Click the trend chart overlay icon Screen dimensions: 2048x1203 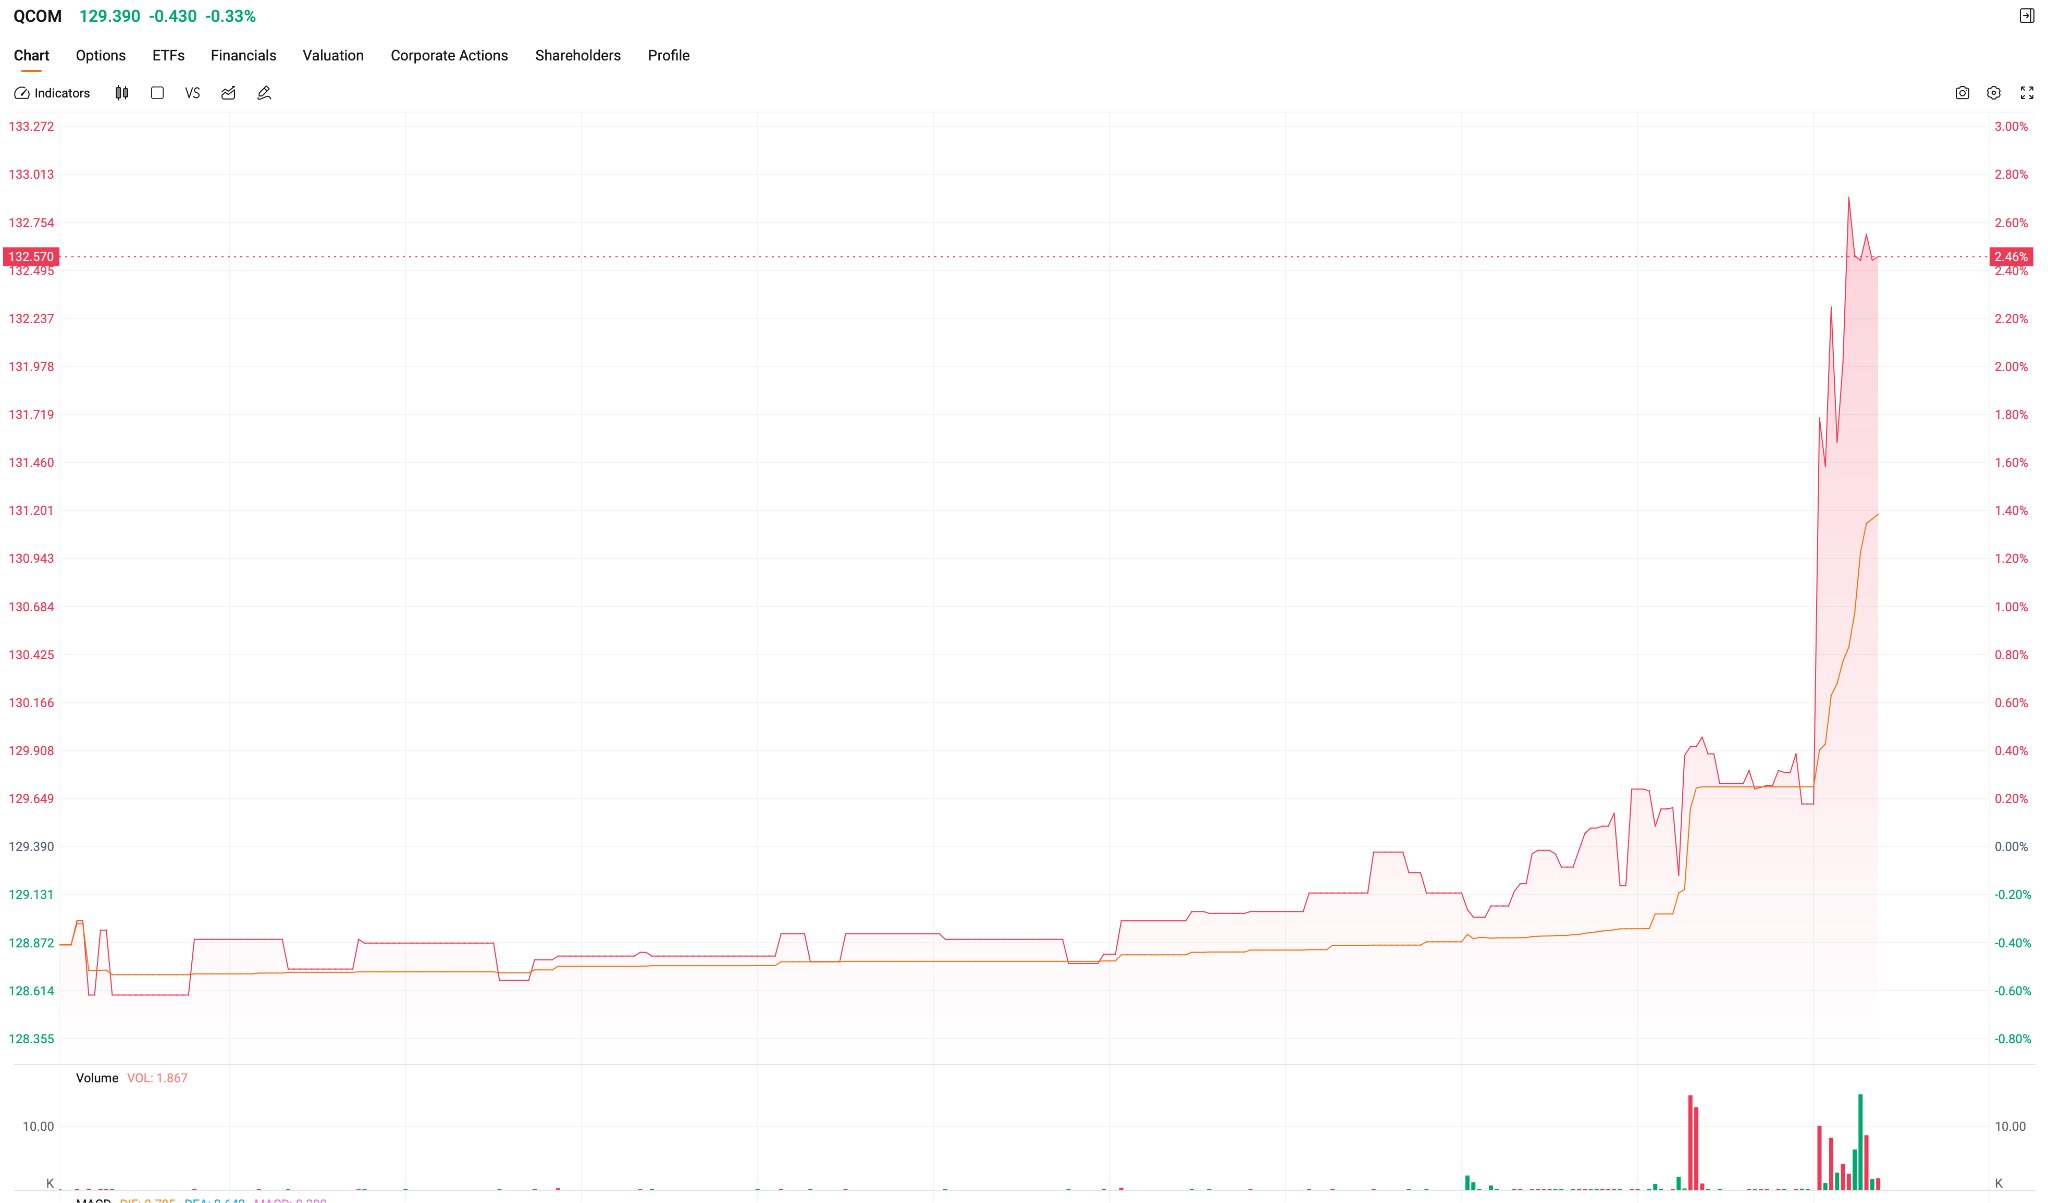click(228, 93)
